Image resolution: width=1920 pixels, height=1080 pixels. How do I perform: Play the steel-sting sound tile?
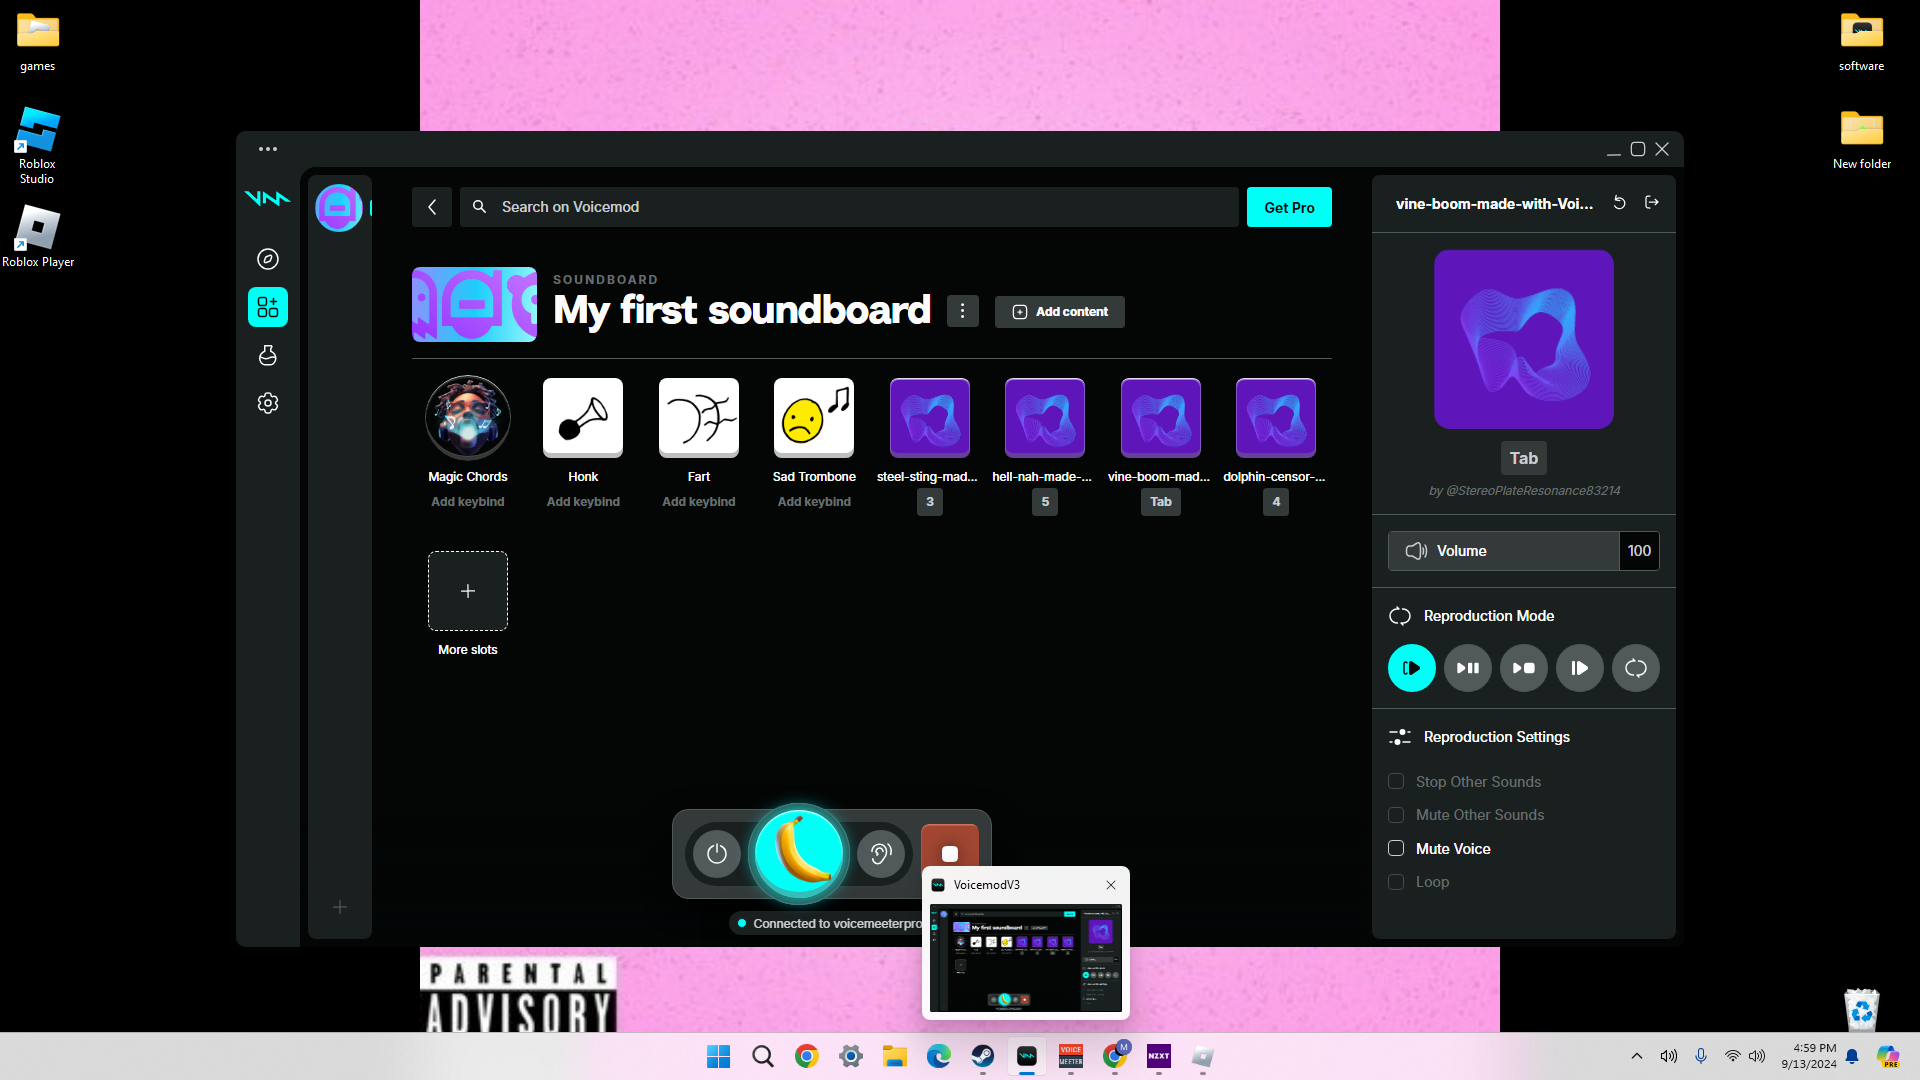click(x=930, y=418)
